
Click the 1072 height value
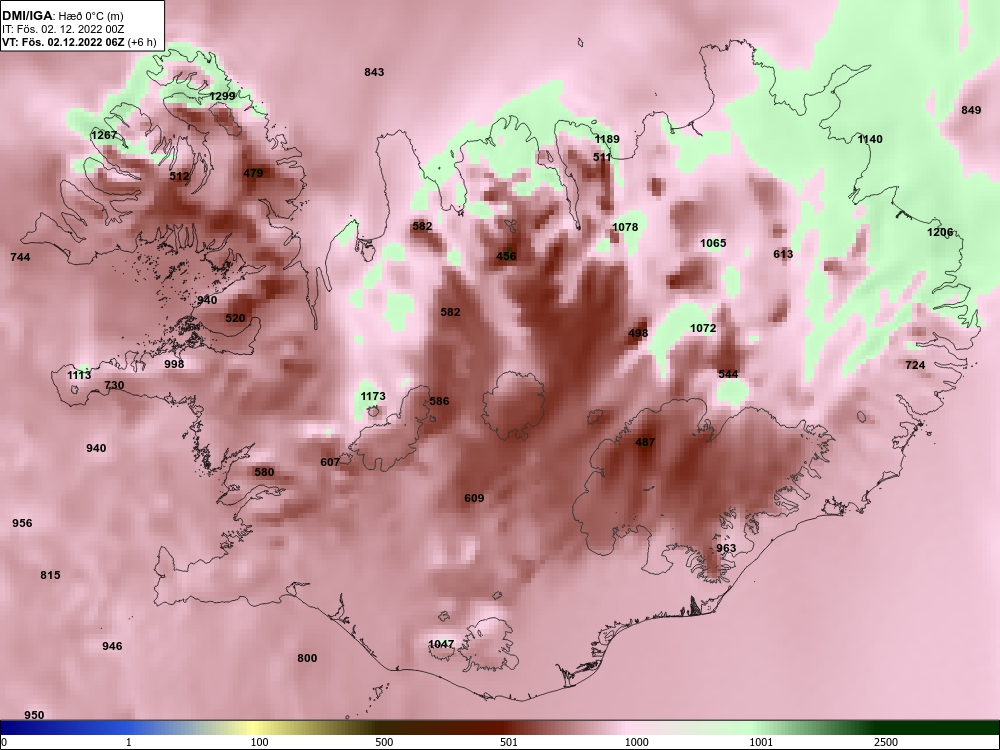pyautogui.click(x=703, y=328)
